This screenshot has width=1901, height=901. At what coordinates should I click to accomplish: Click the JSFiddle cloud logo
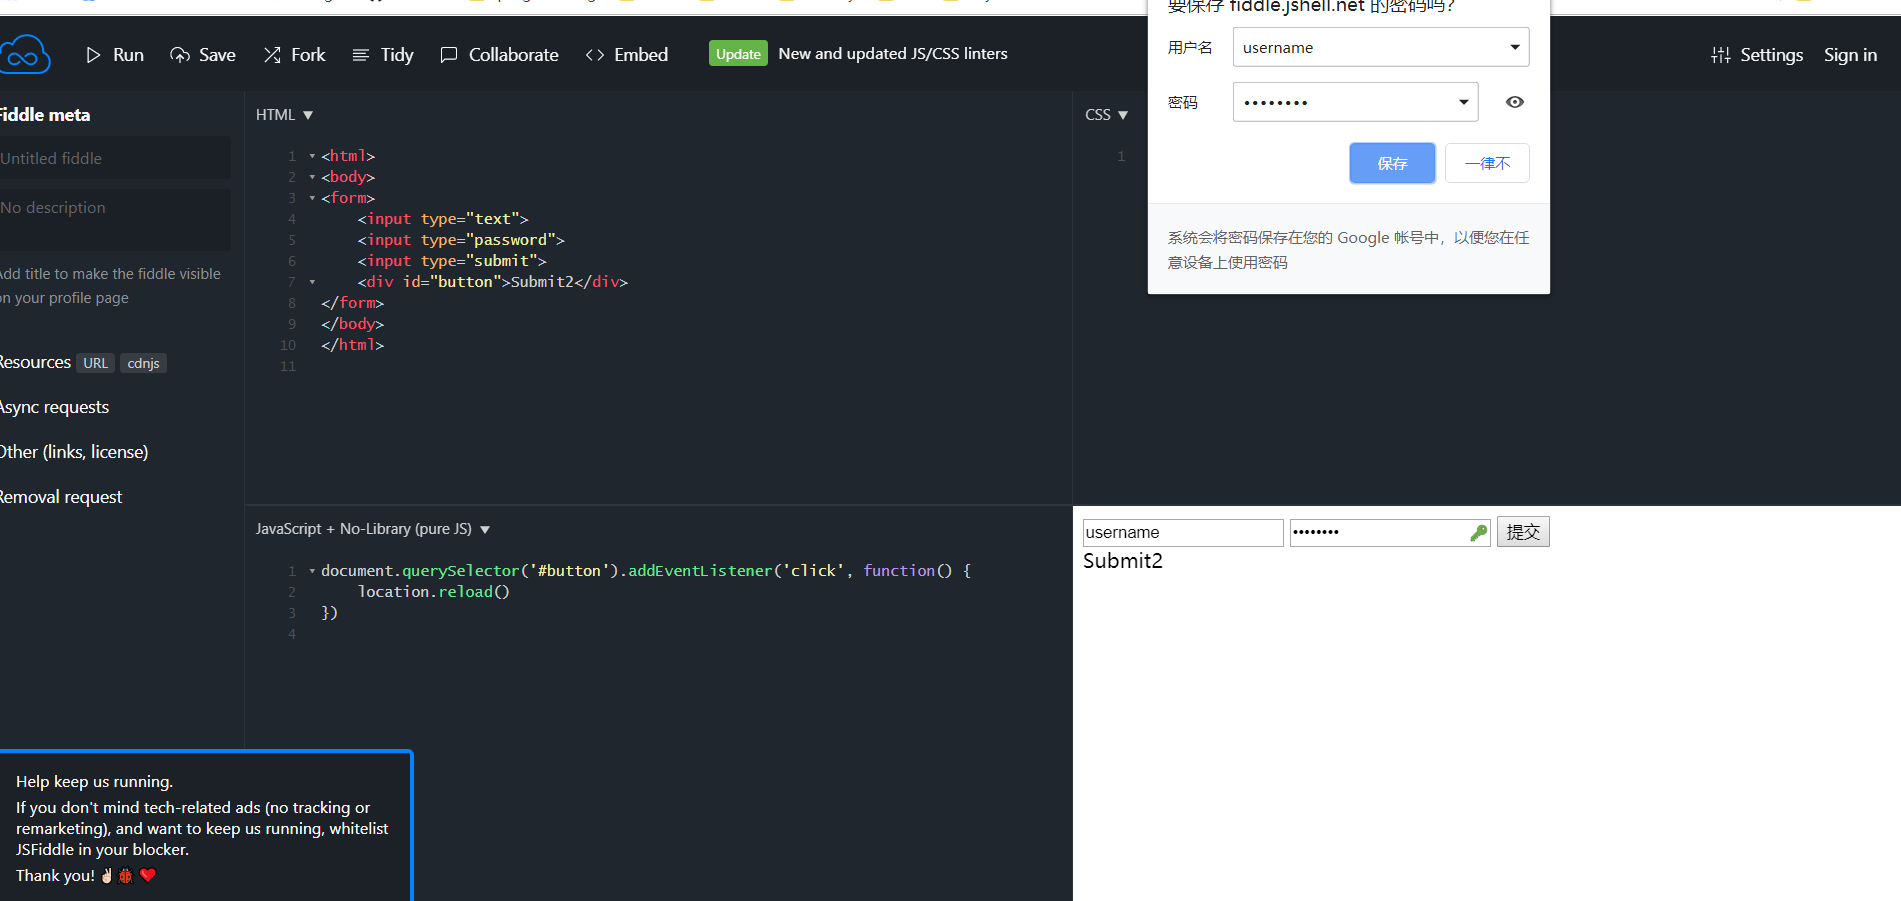point(25,53)
